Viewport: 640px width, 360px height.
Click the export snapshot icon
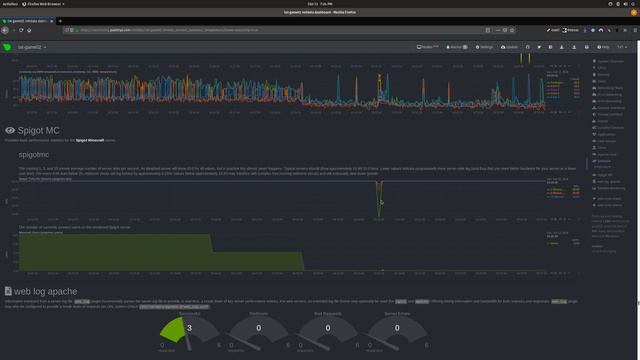click(574, 47)
